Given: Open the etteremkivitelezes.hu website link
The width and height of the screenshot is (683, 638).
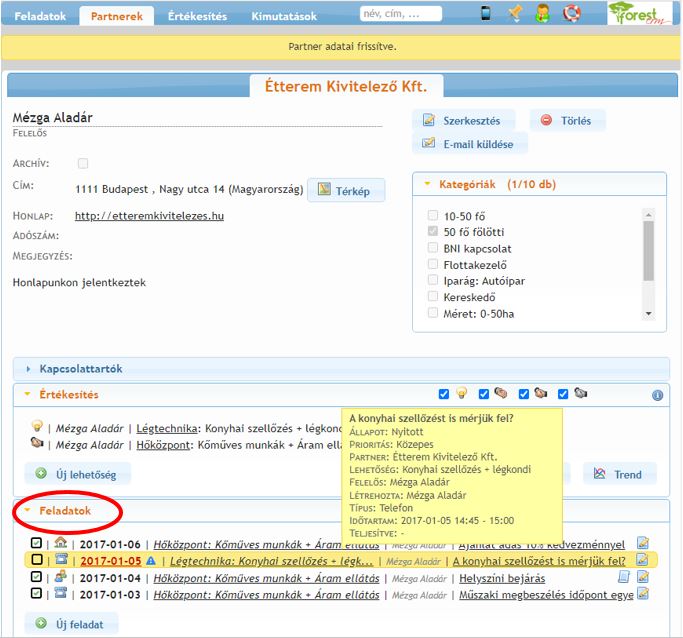Looking at the screenshot, I should pyautogui.click(x=149, y=215).
